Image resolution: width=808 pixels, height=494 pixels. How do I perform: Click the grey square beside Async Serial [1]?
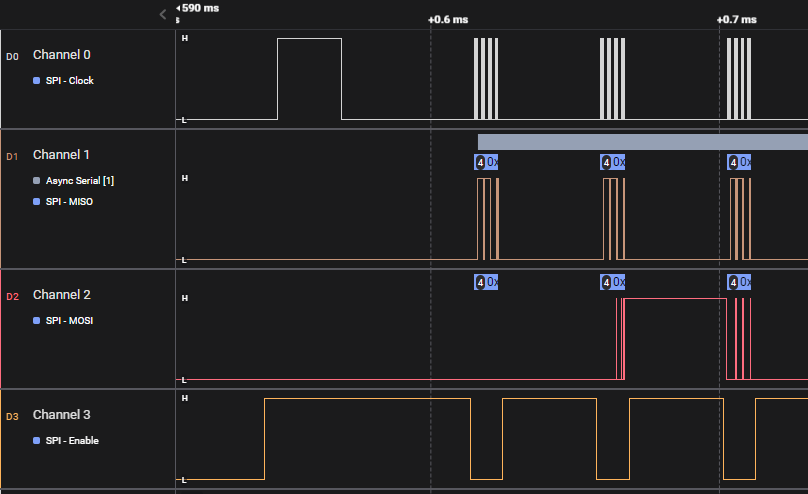(37, 180)
